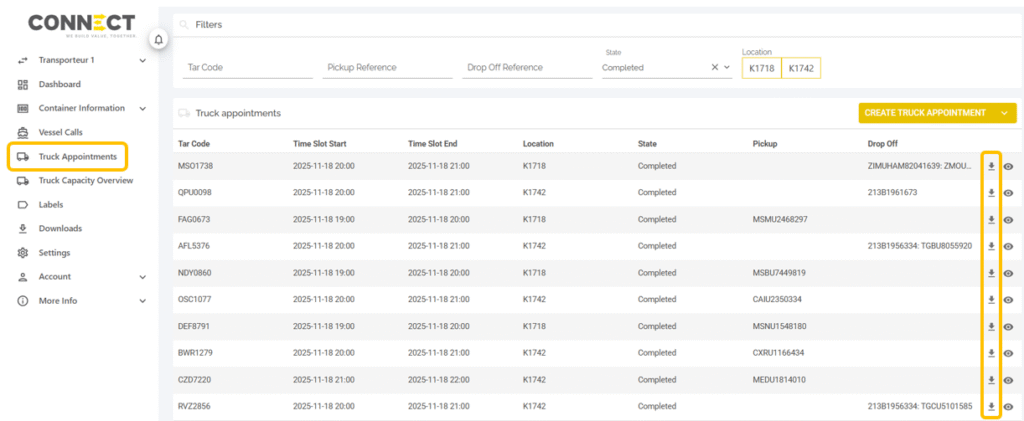The image size is (1024, 421).
Task: Click download icon in OSC1077 row
Action: 991,299
